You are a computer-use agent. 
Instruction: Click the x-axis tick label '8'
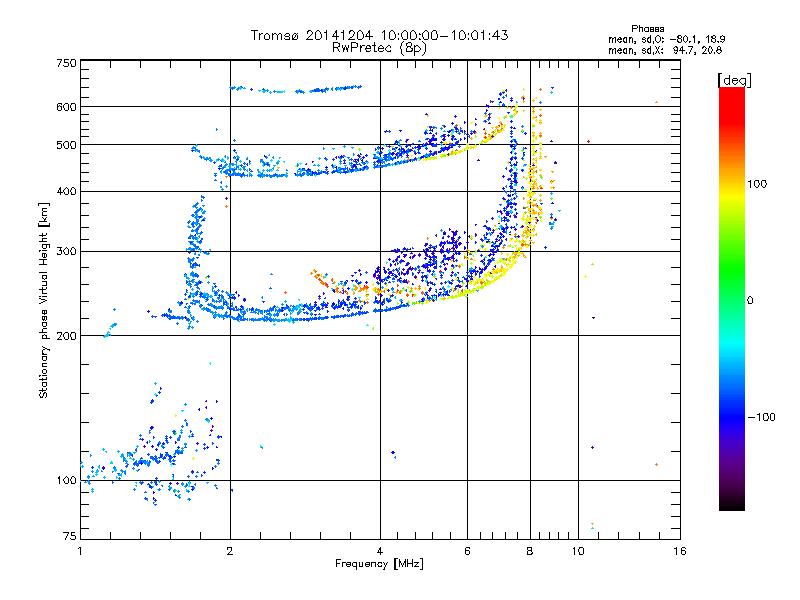click(530, 551)
